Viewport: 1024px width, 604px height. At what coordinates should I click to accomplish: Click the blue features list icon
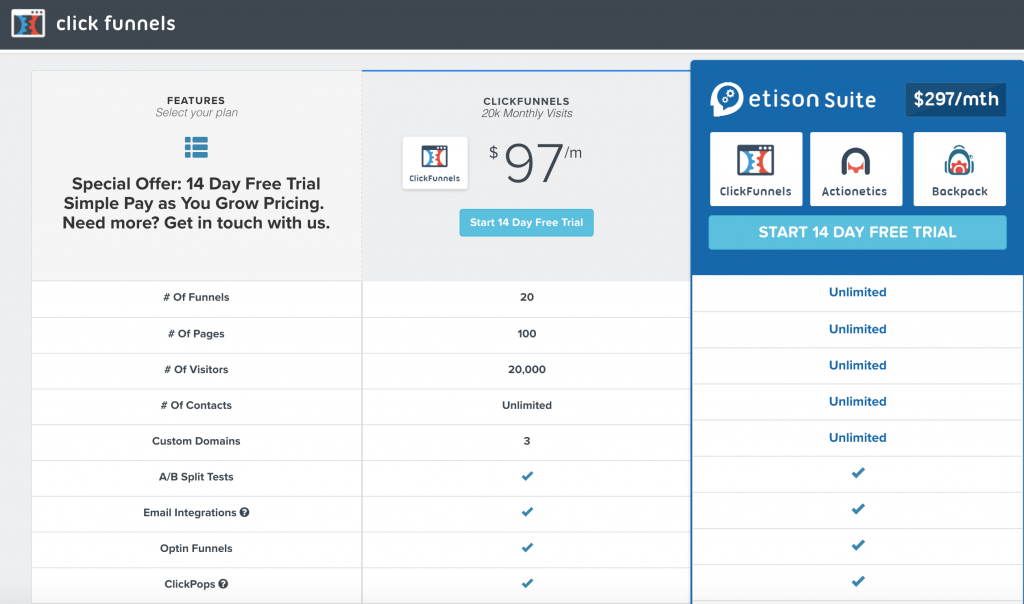pos(196,148)
